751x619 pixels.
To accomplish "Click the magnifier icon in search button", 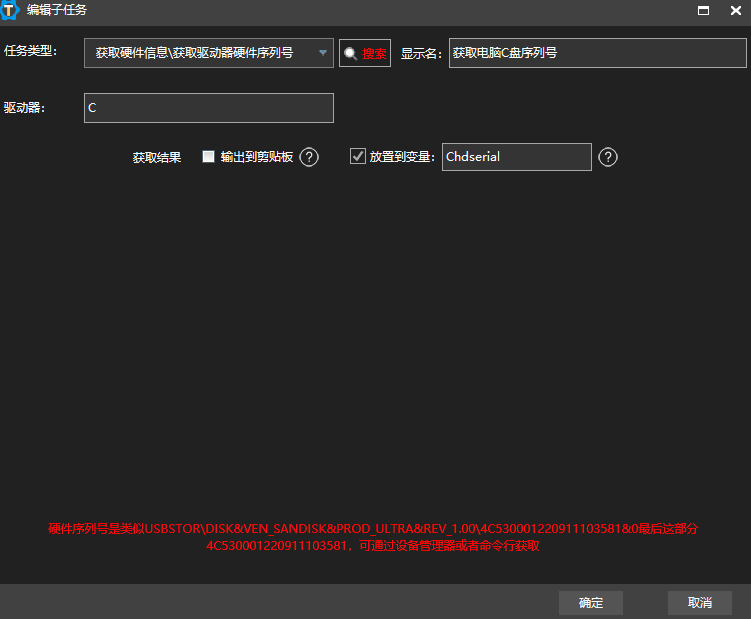I will [350, 54].
